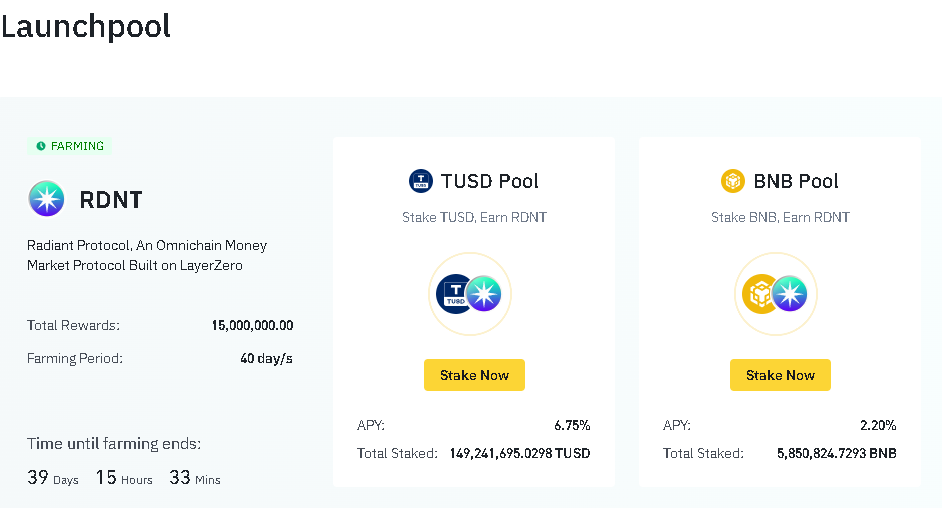Open the BNB Pool title
This screenshot has width=942, height=508.
(796, 181)
